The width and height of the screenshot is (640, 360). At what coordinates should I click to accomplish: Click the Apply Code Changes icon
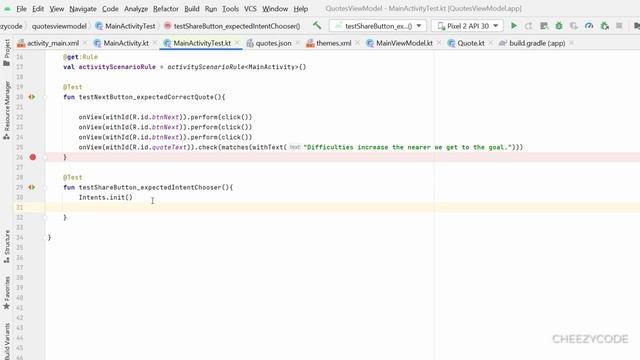point(544,26)
